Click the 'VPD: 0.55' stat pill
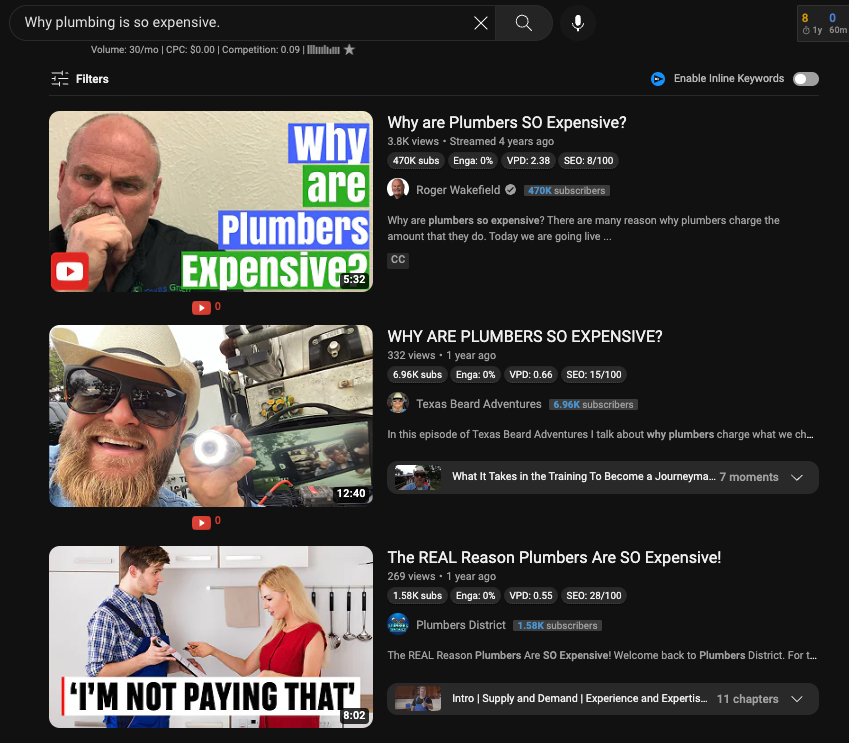The height and width of the screenshot is (743, 849). click(531, 596)
